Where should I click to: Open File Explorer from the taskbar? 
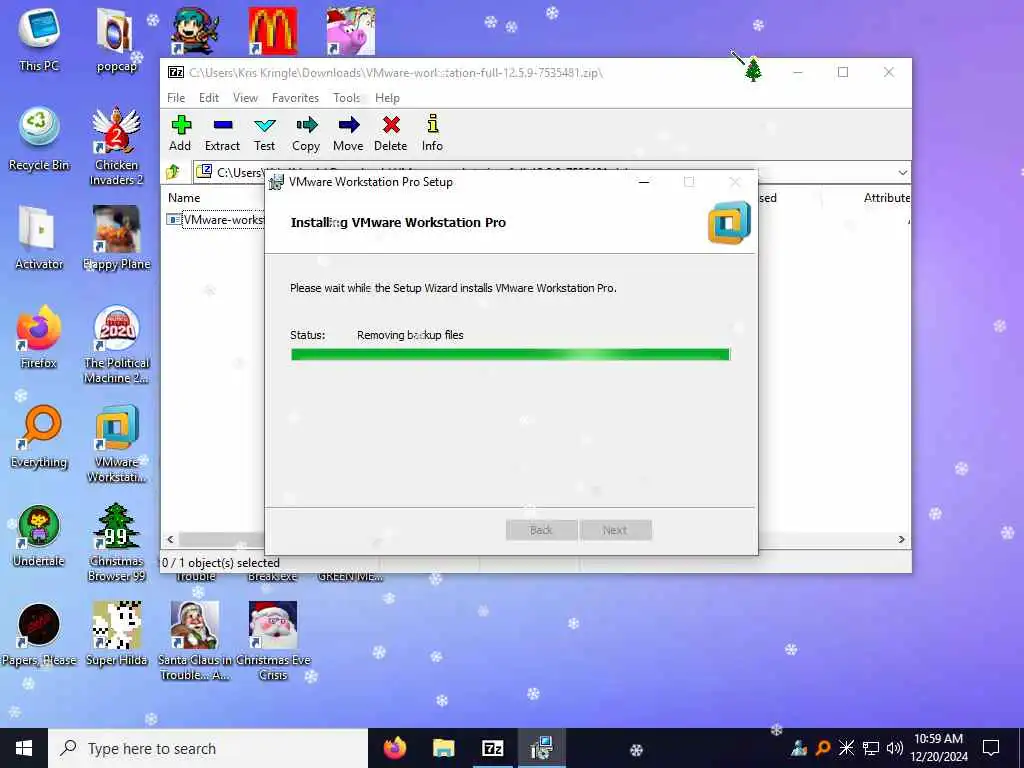(443, 748)
